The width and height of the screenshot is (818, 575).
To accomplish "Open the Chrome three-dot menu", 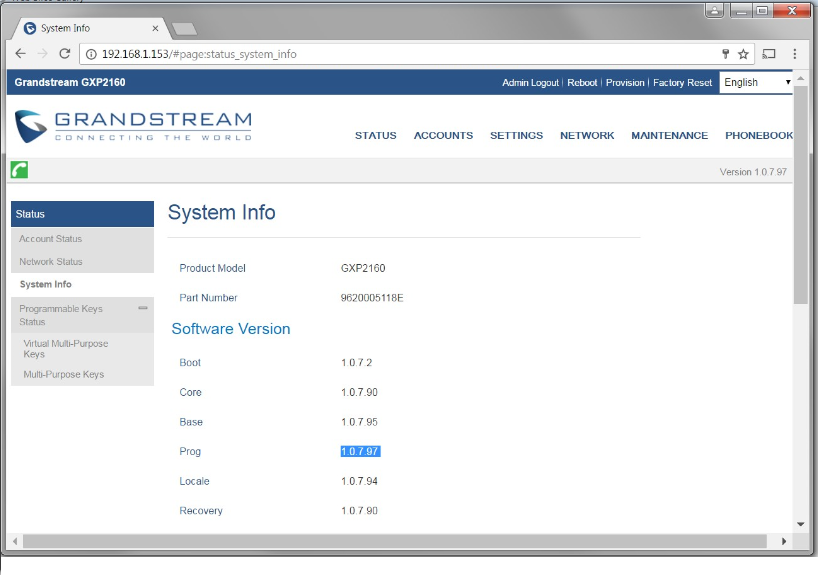I will point(795,54).
